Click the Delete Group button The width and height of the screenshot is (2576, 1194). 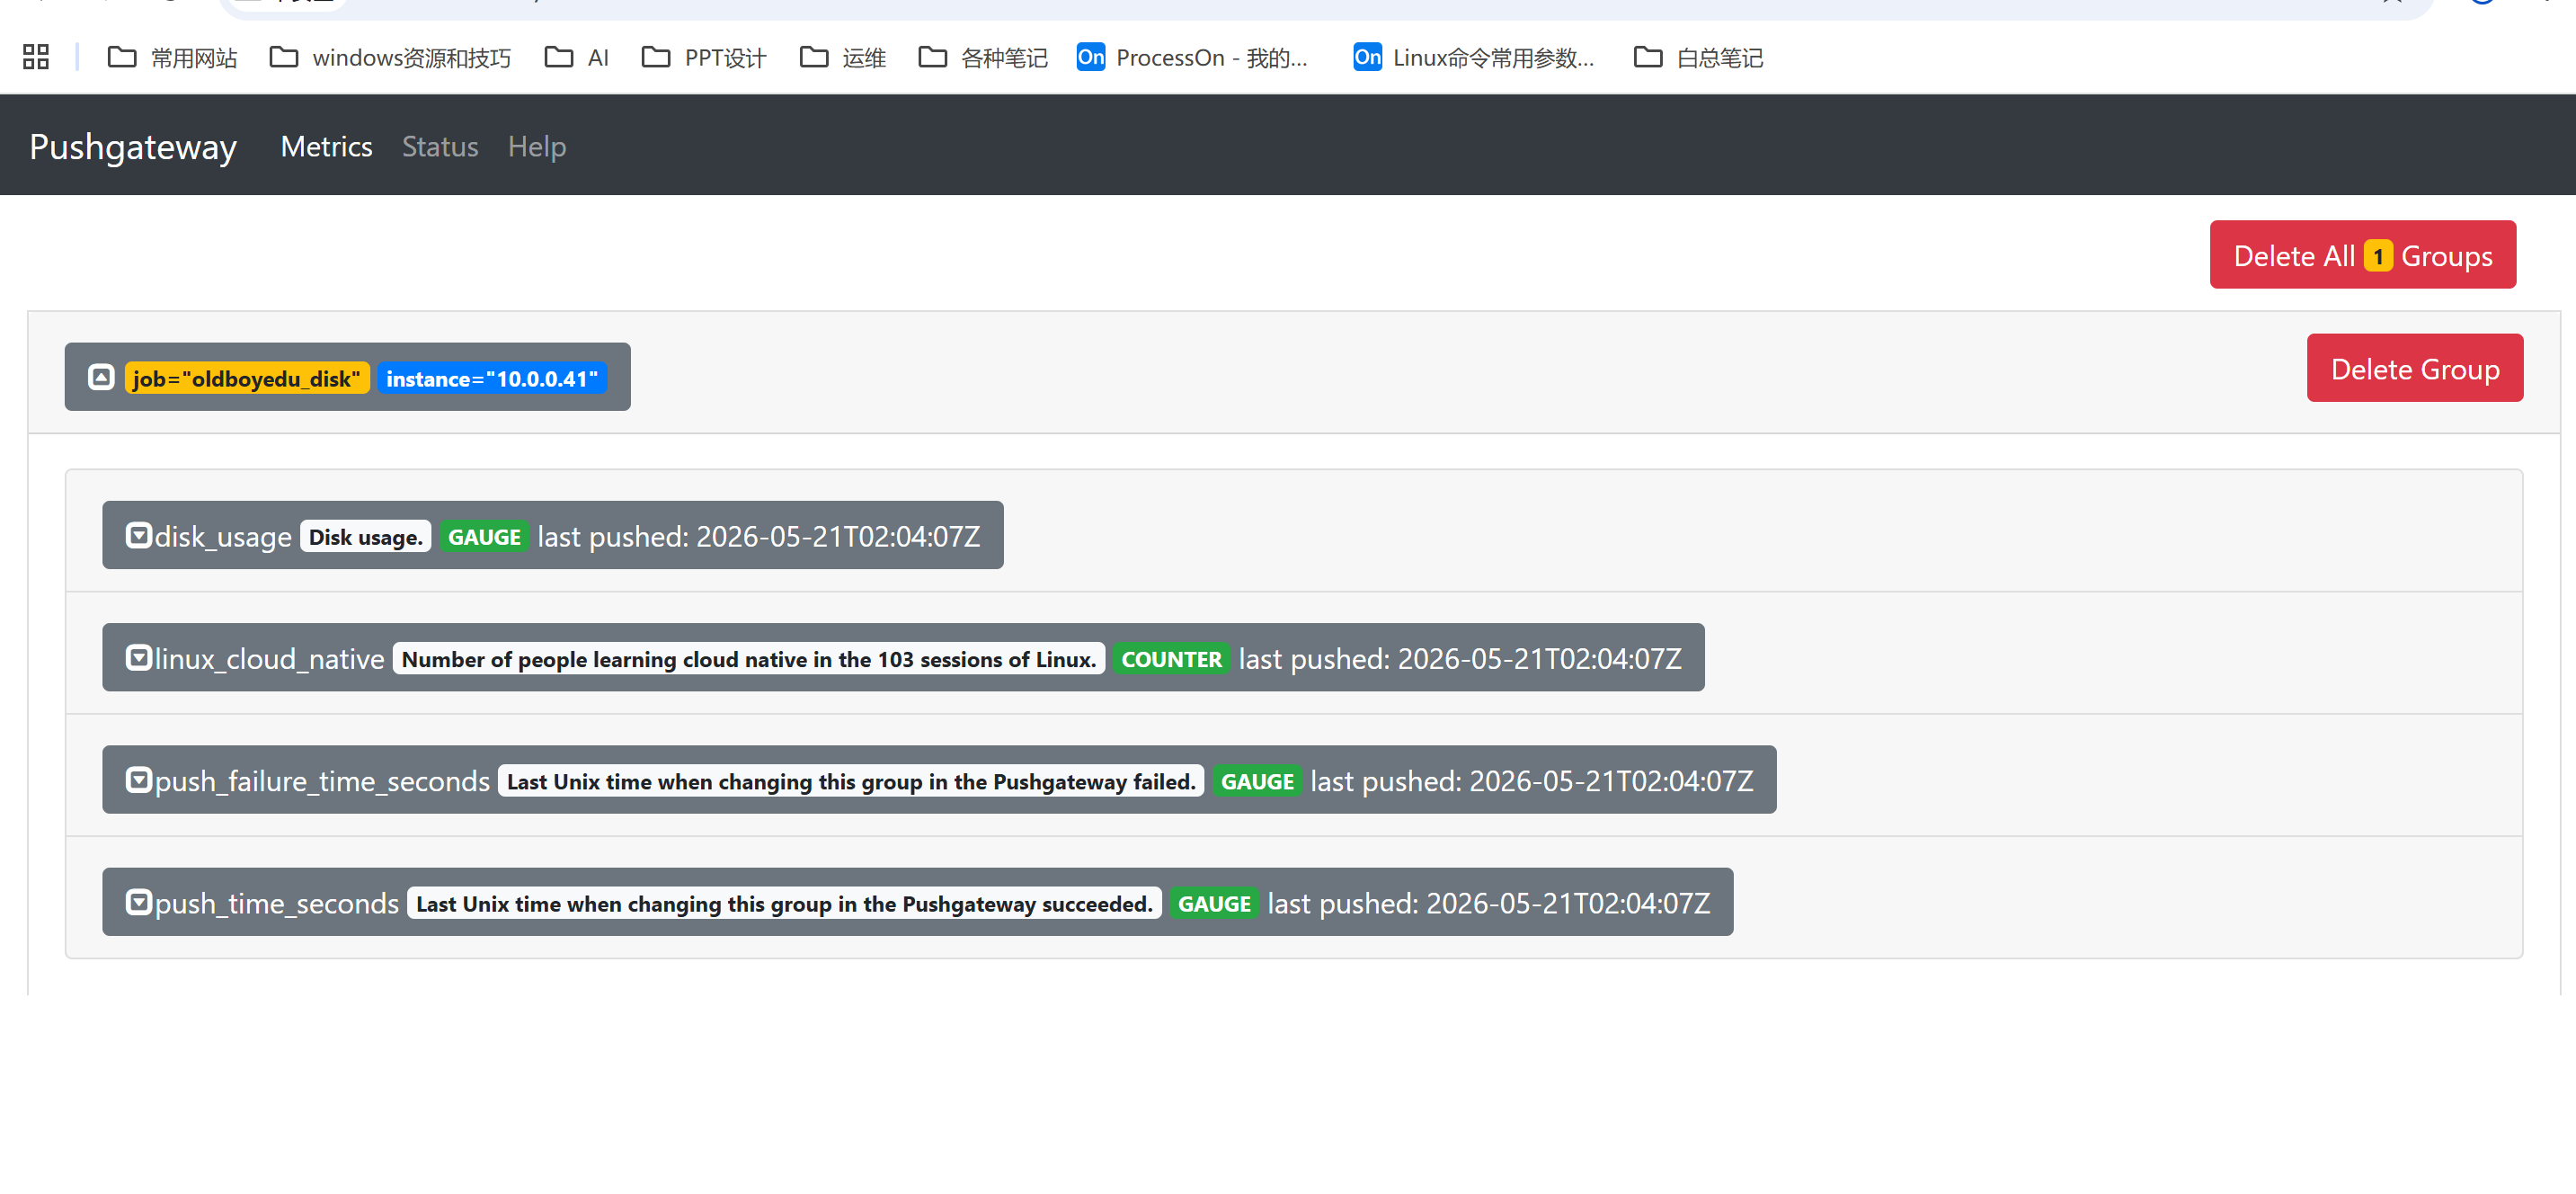pyautogui.click(x=2414, y=368)
